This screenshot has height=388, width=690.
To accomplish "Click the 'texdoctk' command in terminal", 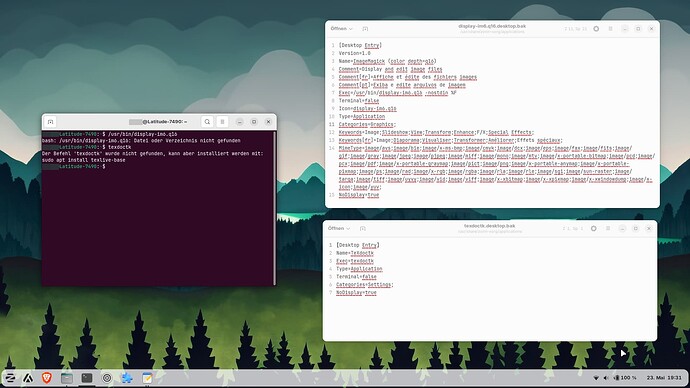I will coord(120,147).
